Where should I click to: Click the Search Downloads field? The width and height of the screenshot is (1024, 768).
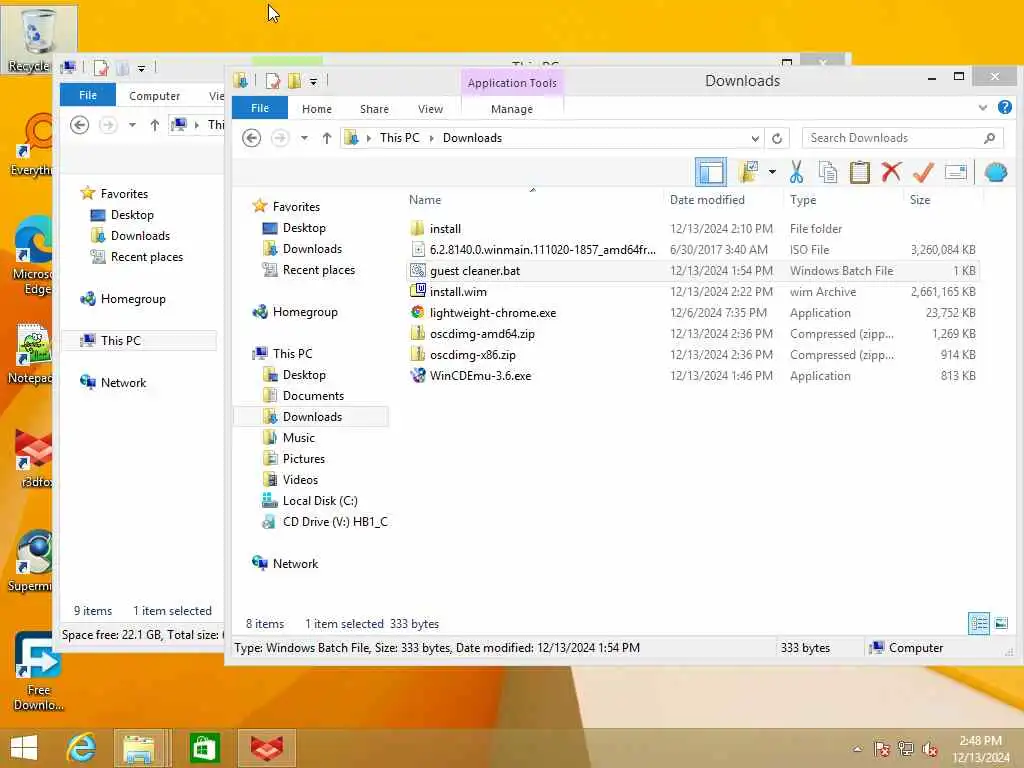click(903, 138)
